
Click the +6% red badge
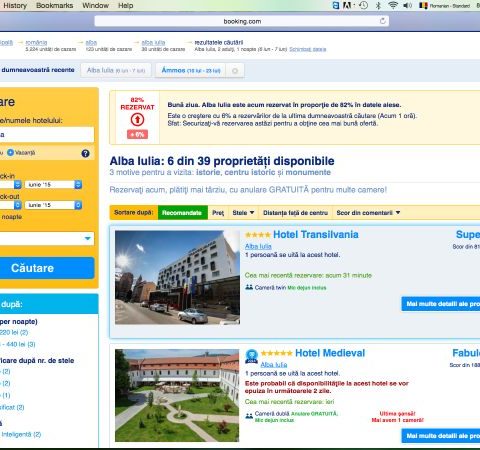coord(137,134)
